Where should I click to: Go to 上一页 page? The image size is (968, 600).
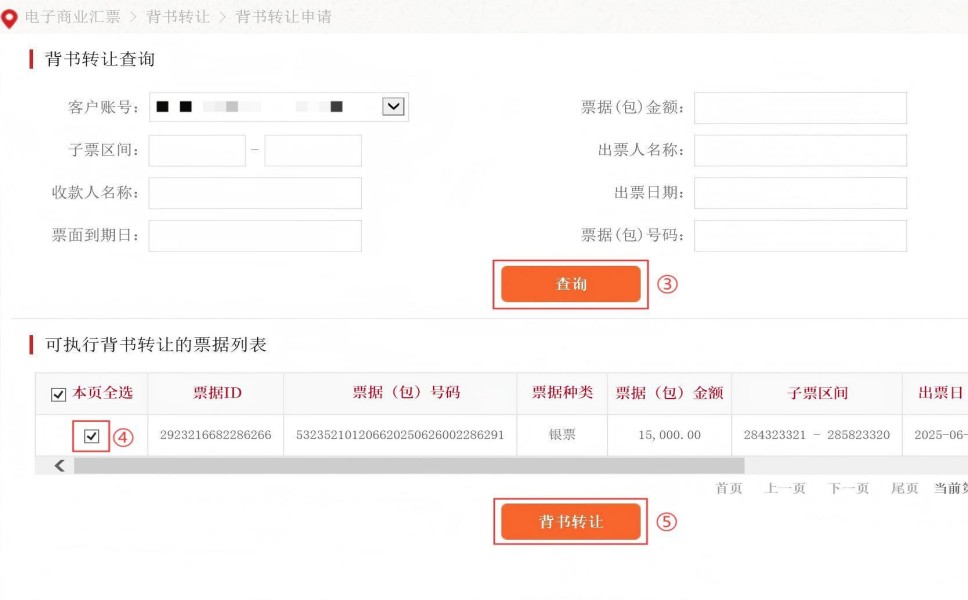785,488
